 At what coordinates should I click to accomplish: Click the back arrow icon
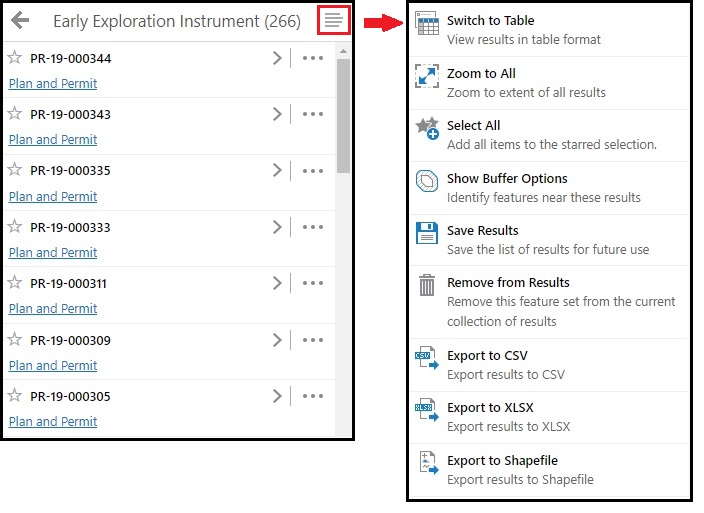click(x=20, y=20)
